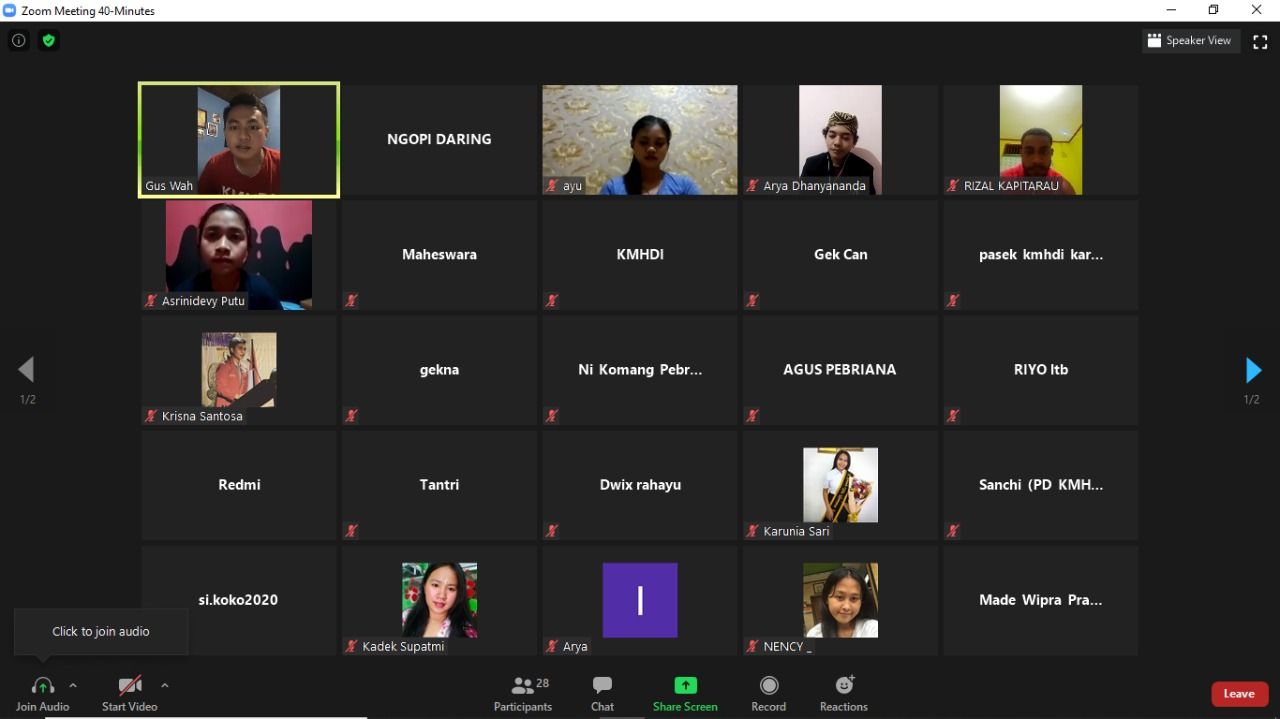Click the green encryption shield icon

48,41
